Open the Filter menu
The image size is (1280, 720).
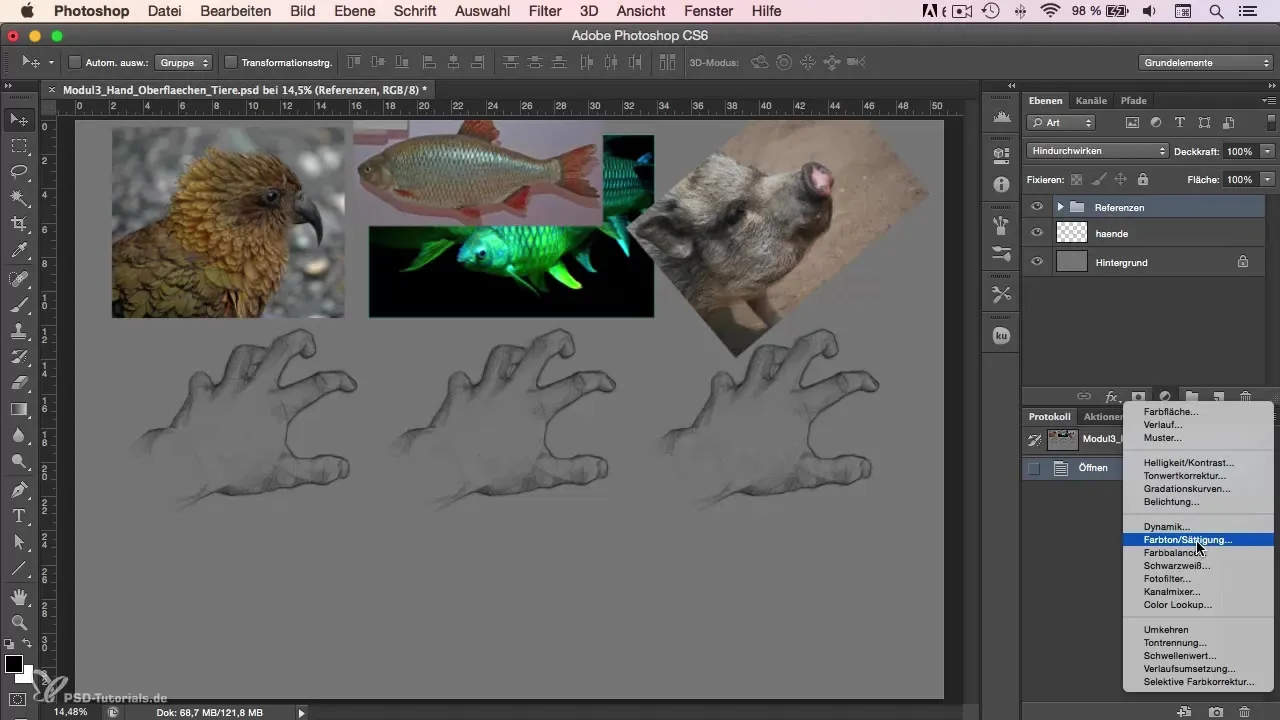click(545, 11)
